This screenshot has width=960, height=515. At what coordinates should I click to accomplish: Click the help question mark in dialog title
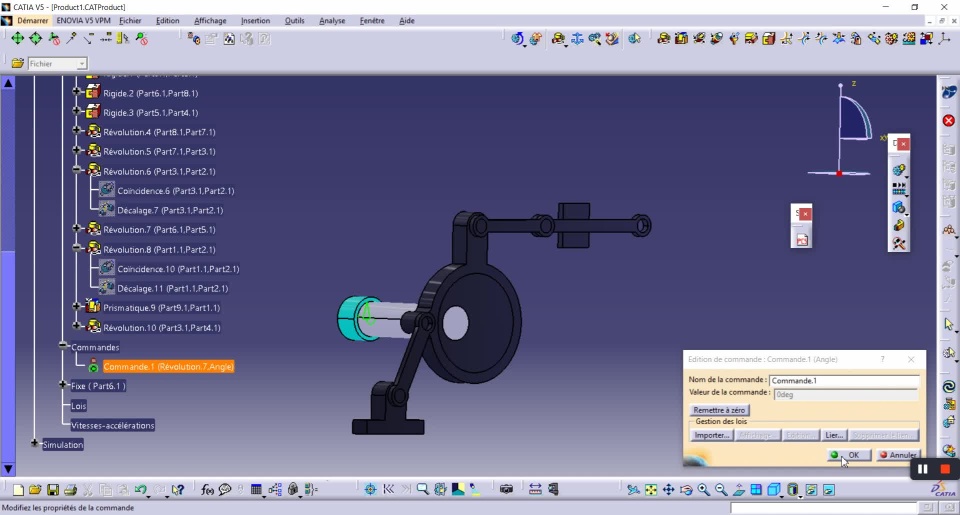point(882,359)
